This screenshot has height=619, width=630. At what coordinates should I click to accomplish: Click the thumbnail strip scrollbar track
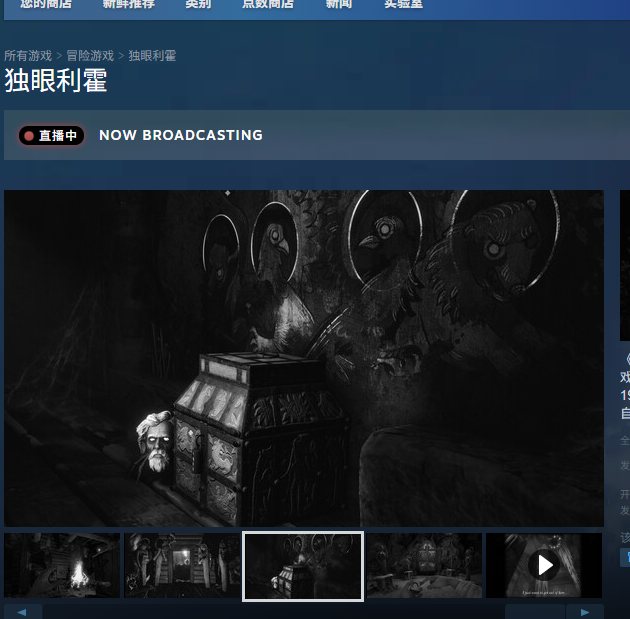click(x=303, y=612)
